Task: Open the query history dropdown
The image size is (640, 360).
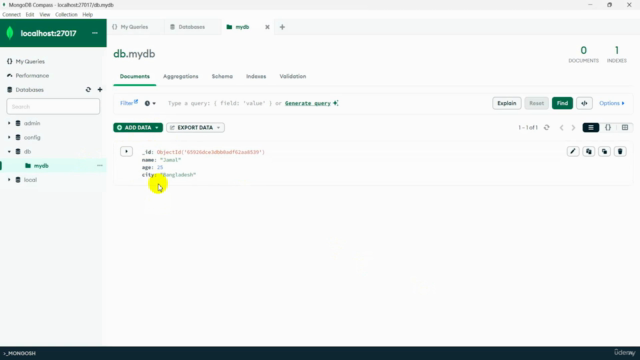Action: (150, 103)
